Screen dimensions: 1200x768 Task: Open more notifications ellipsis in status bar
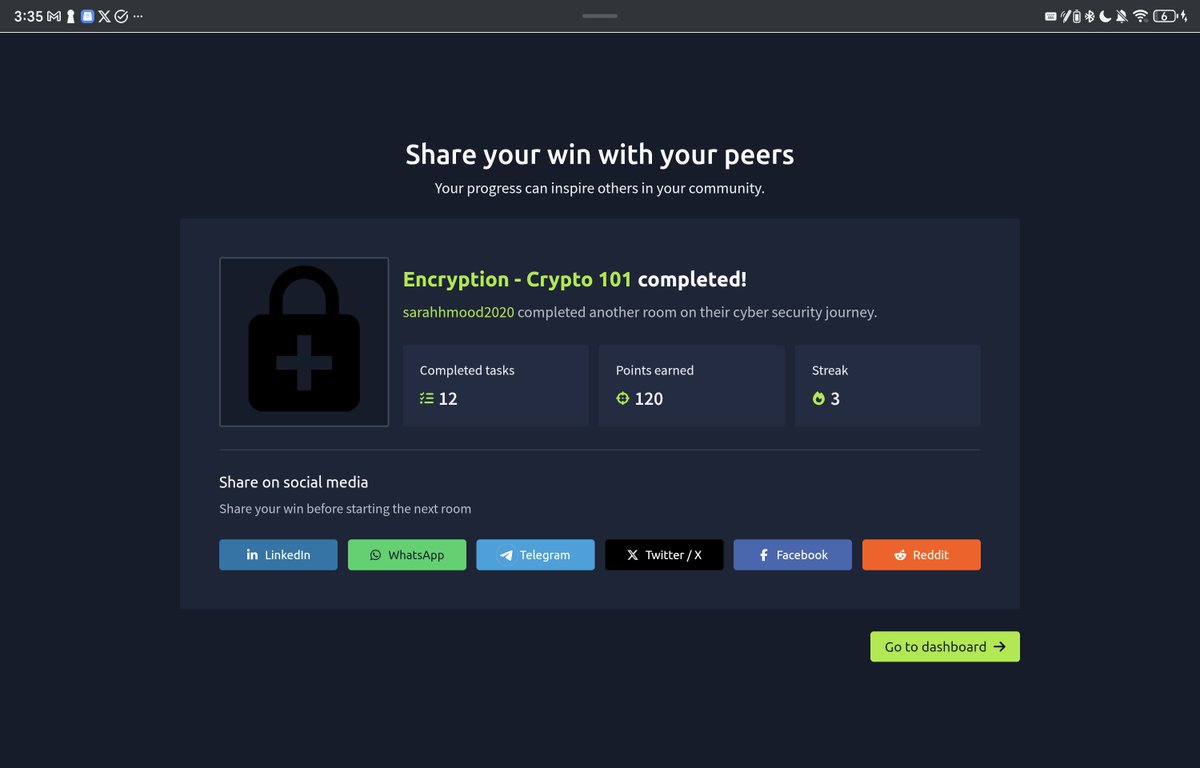click(x=138, y=16)
